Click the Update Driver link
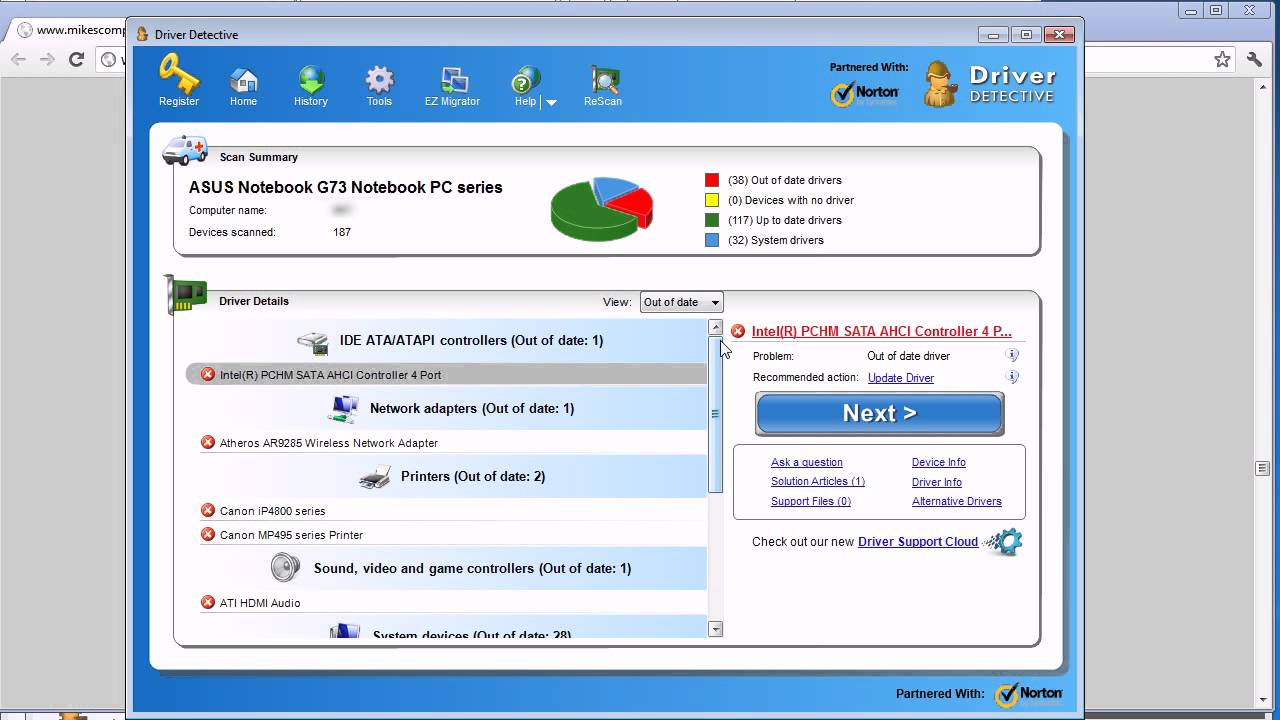This screenshot has height=720, width=1280. [x=901, y=378]
